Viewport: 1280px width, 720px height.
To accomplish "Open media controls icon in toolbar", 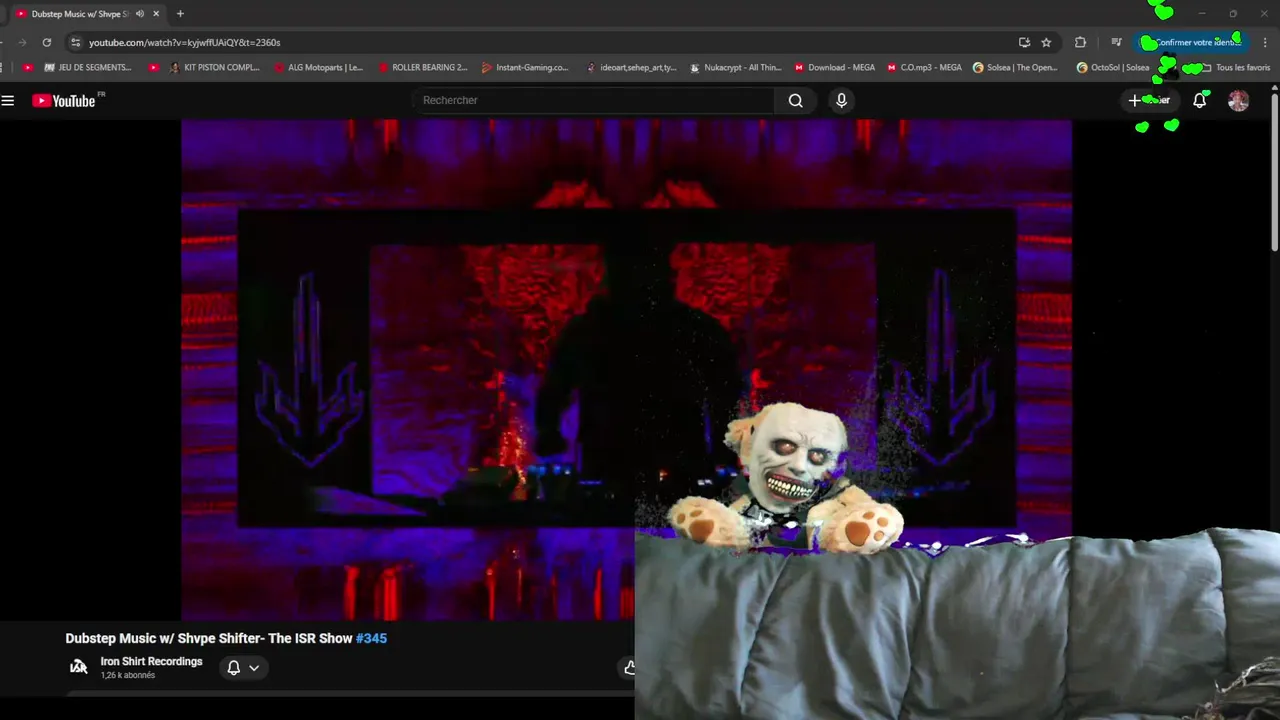I will click(1116, 42).
